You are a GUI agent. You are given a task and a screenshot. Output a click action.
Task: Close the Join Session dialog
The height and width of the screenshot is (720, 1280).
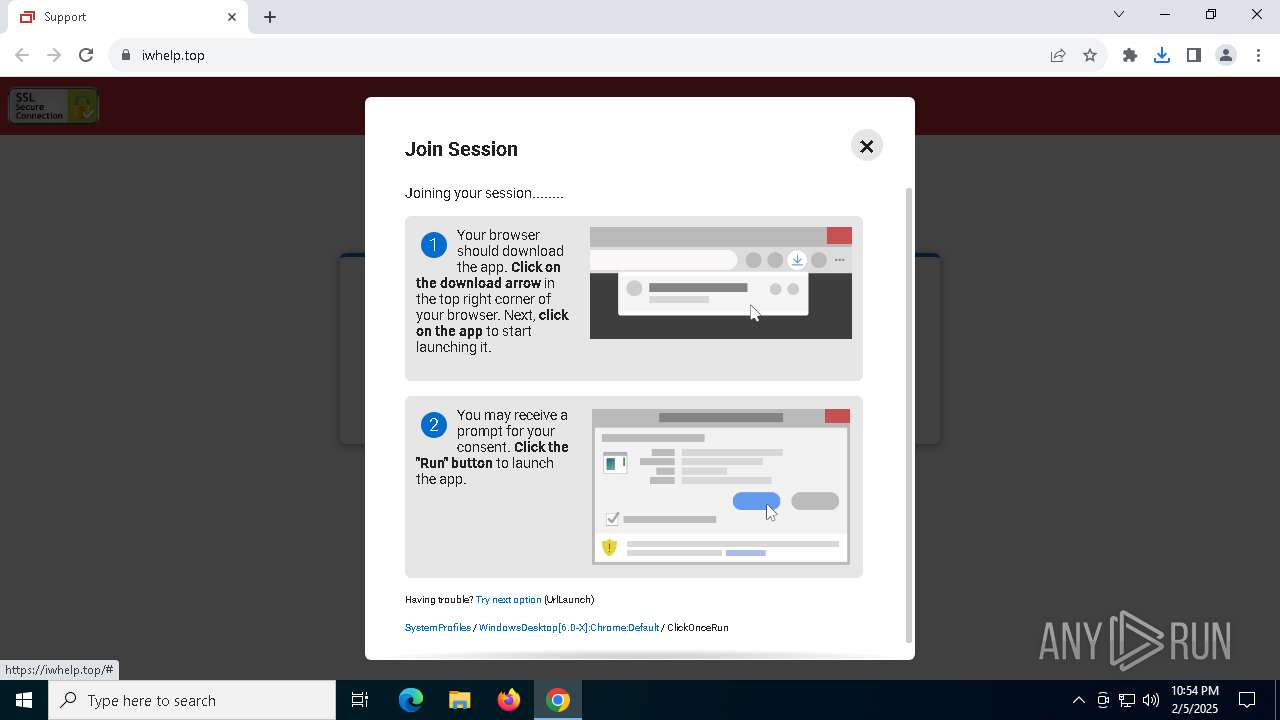[867, 146]
